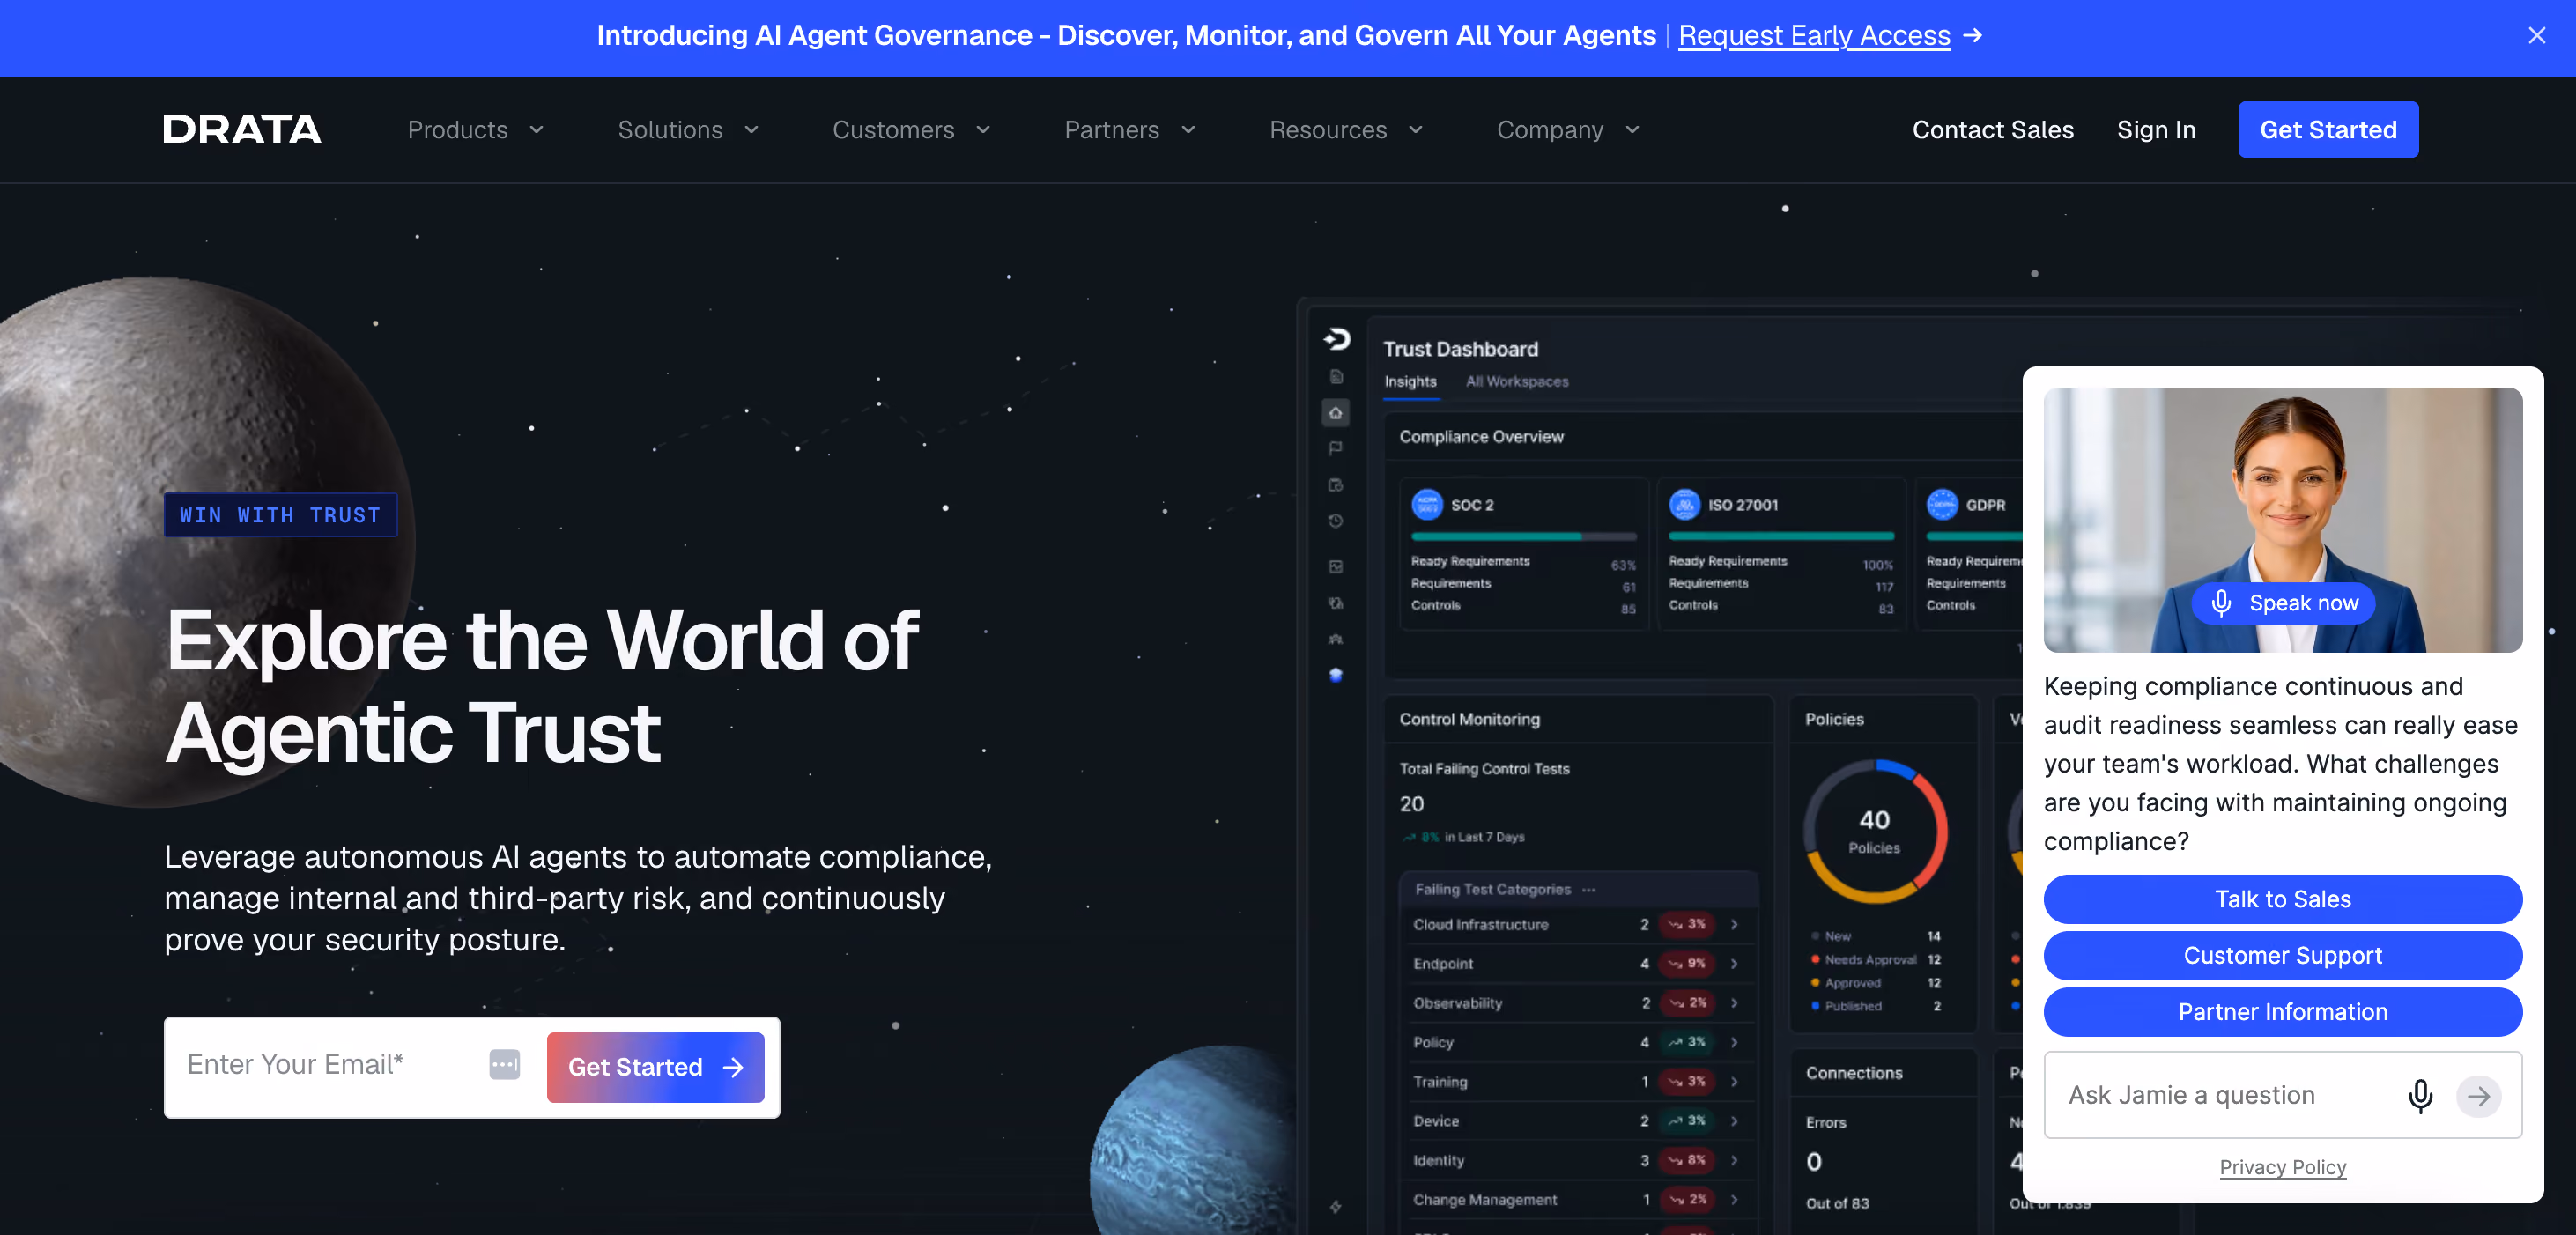The width and height of the screenshot is (2576, 1235).
Task: Expand the Observability row chevron
Action: (1734, 1003)
